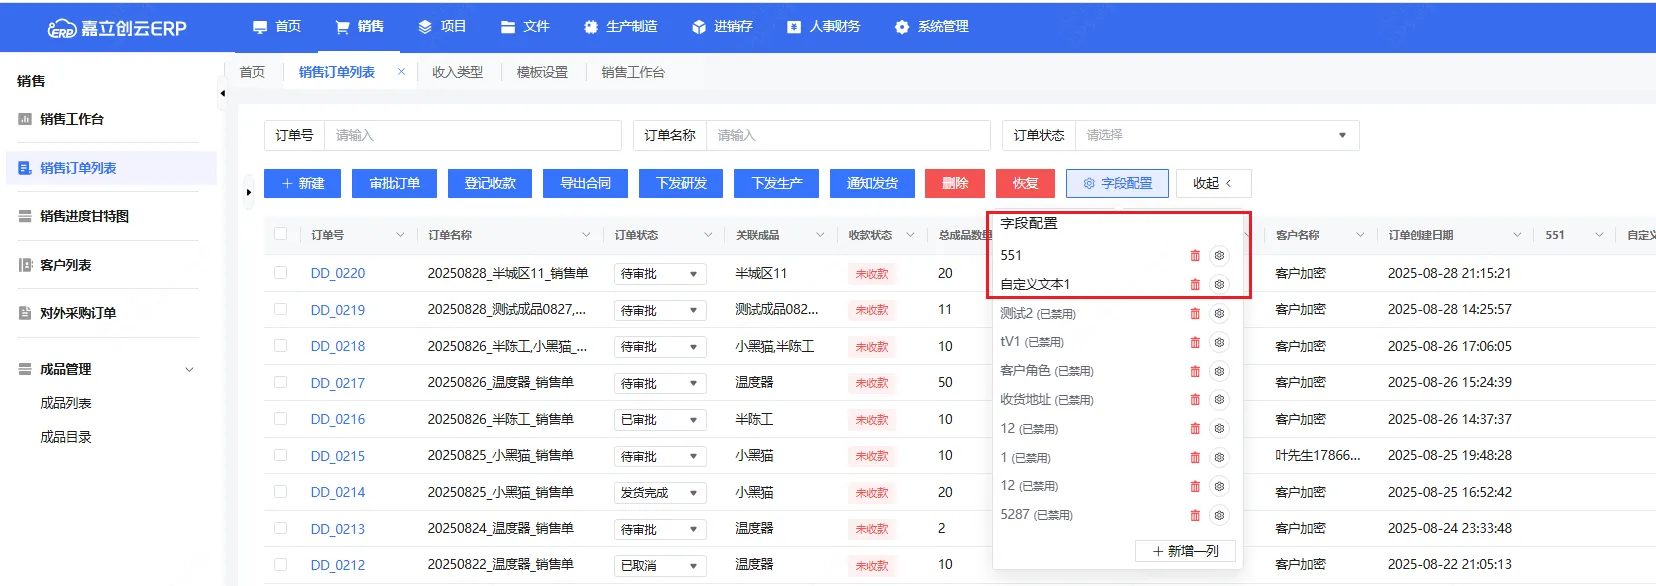Viewport: 1656px width, 586px height.
Task: Click the delete trash icon for field 551
Action: coord(1195,256)
